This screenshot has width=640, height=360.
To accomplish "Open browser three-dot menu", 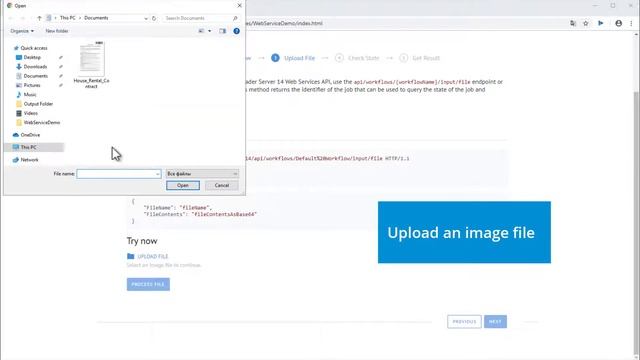I will [x=631, y=23].
